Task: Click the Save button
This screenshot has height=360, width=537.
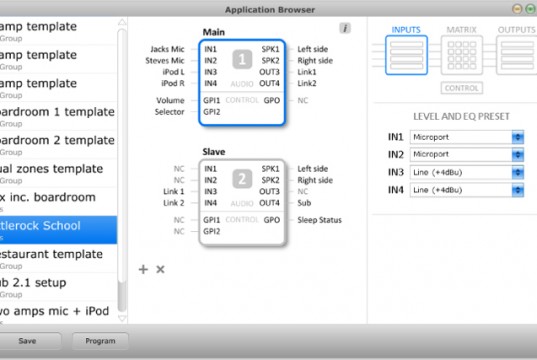Action: [27, 341]
